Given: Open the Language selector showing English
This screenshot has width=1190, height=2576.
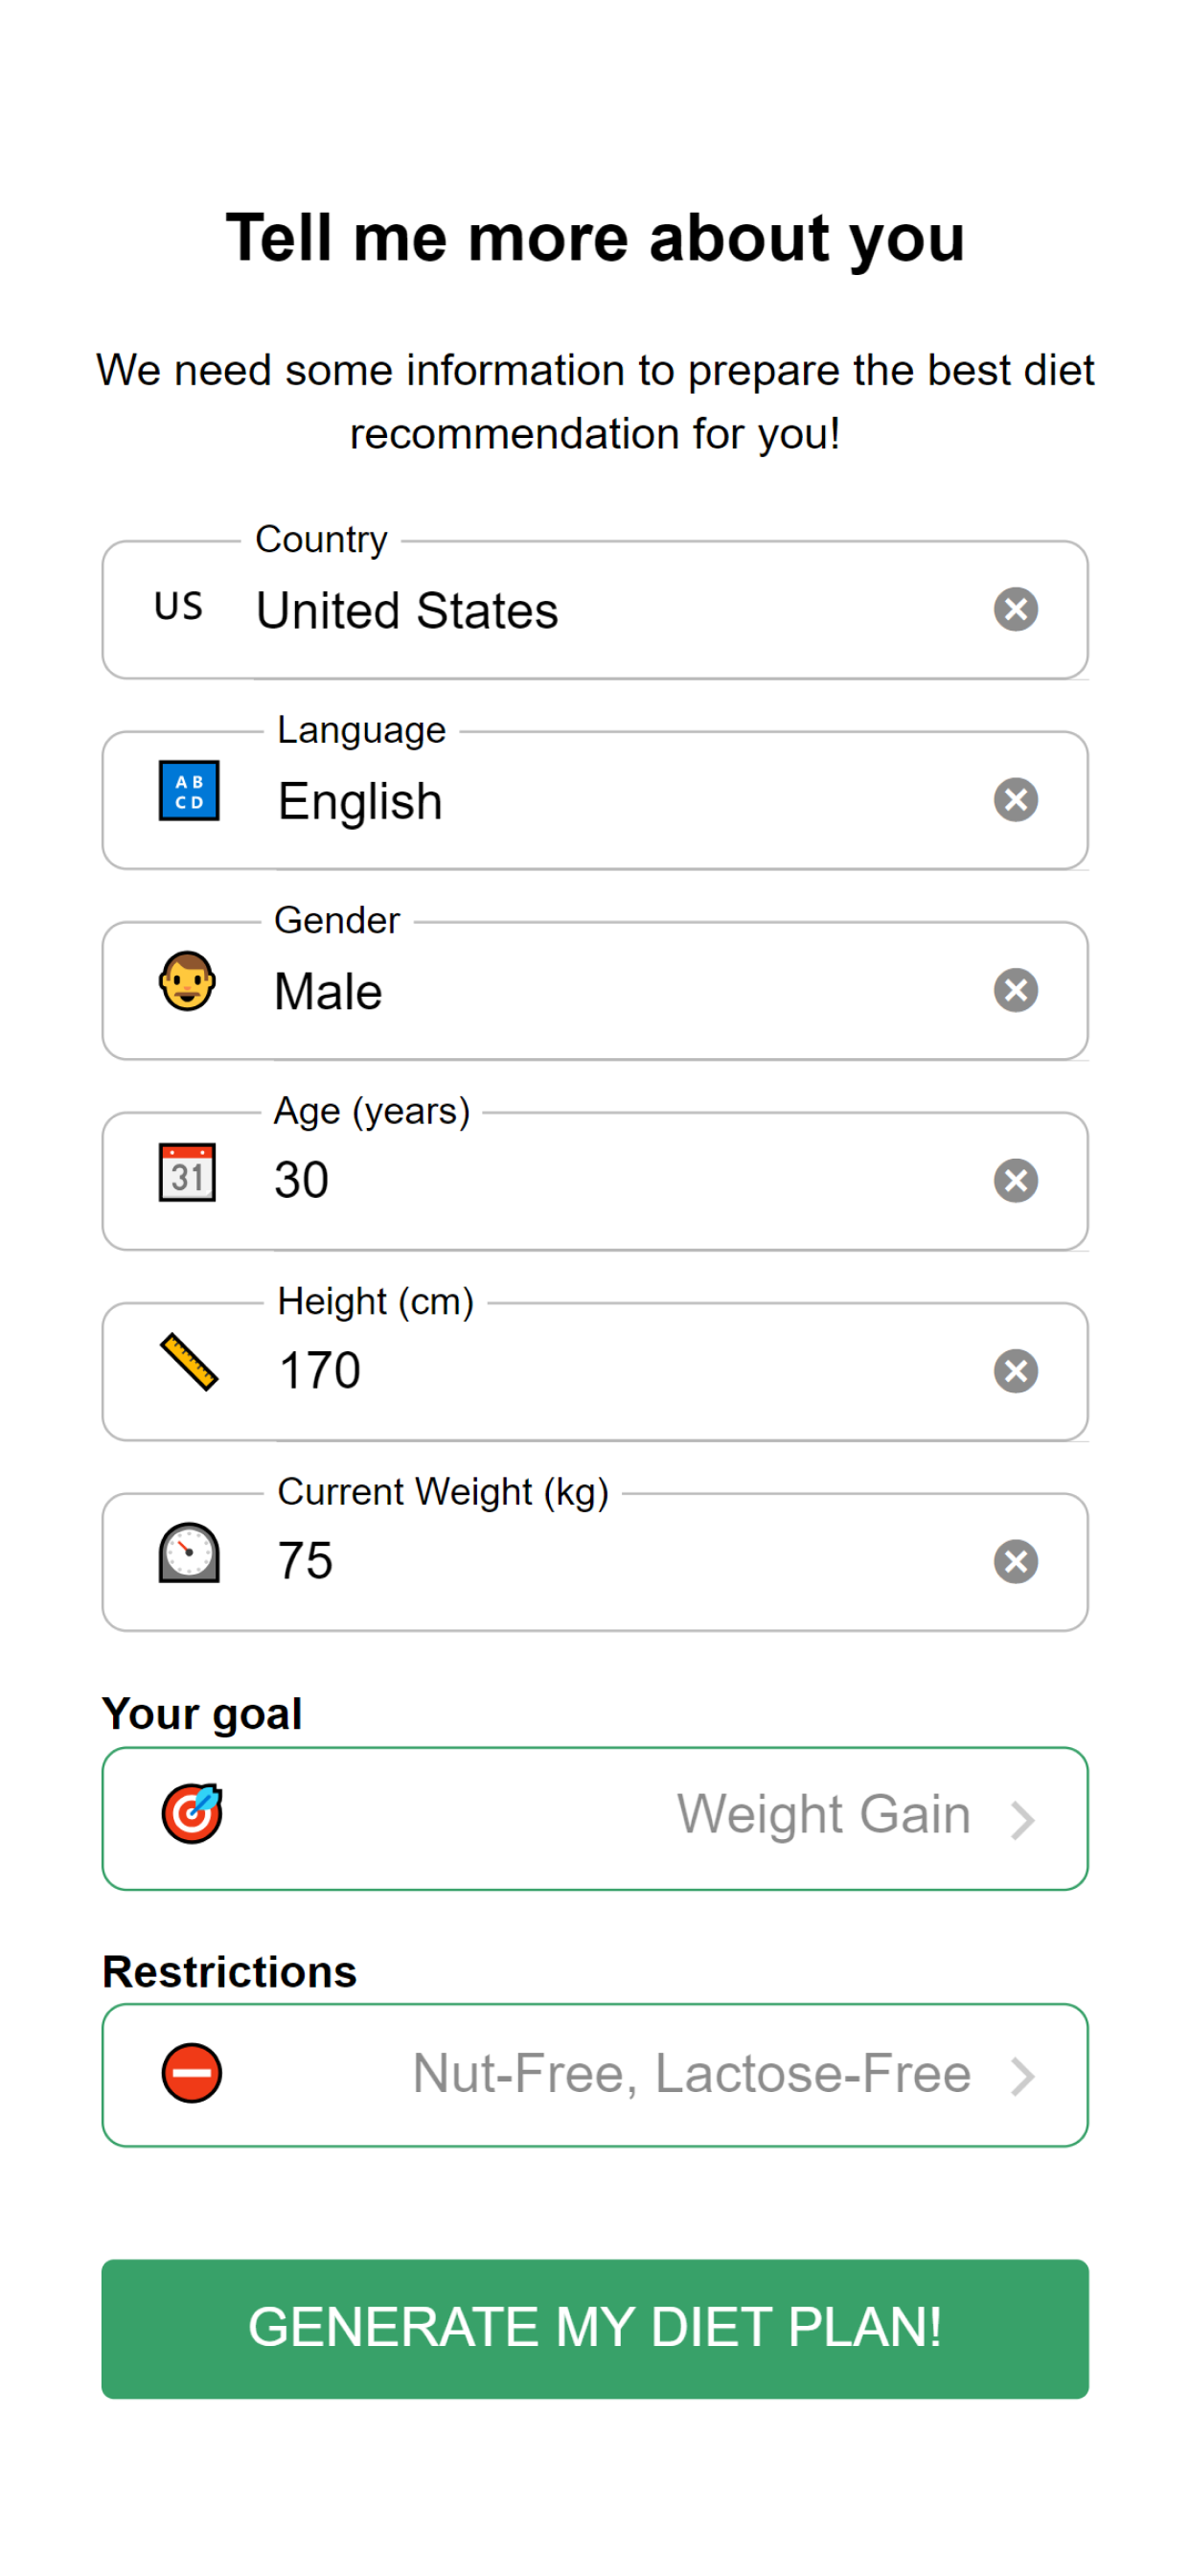Looking at the screenshot, I should point(594,801).
